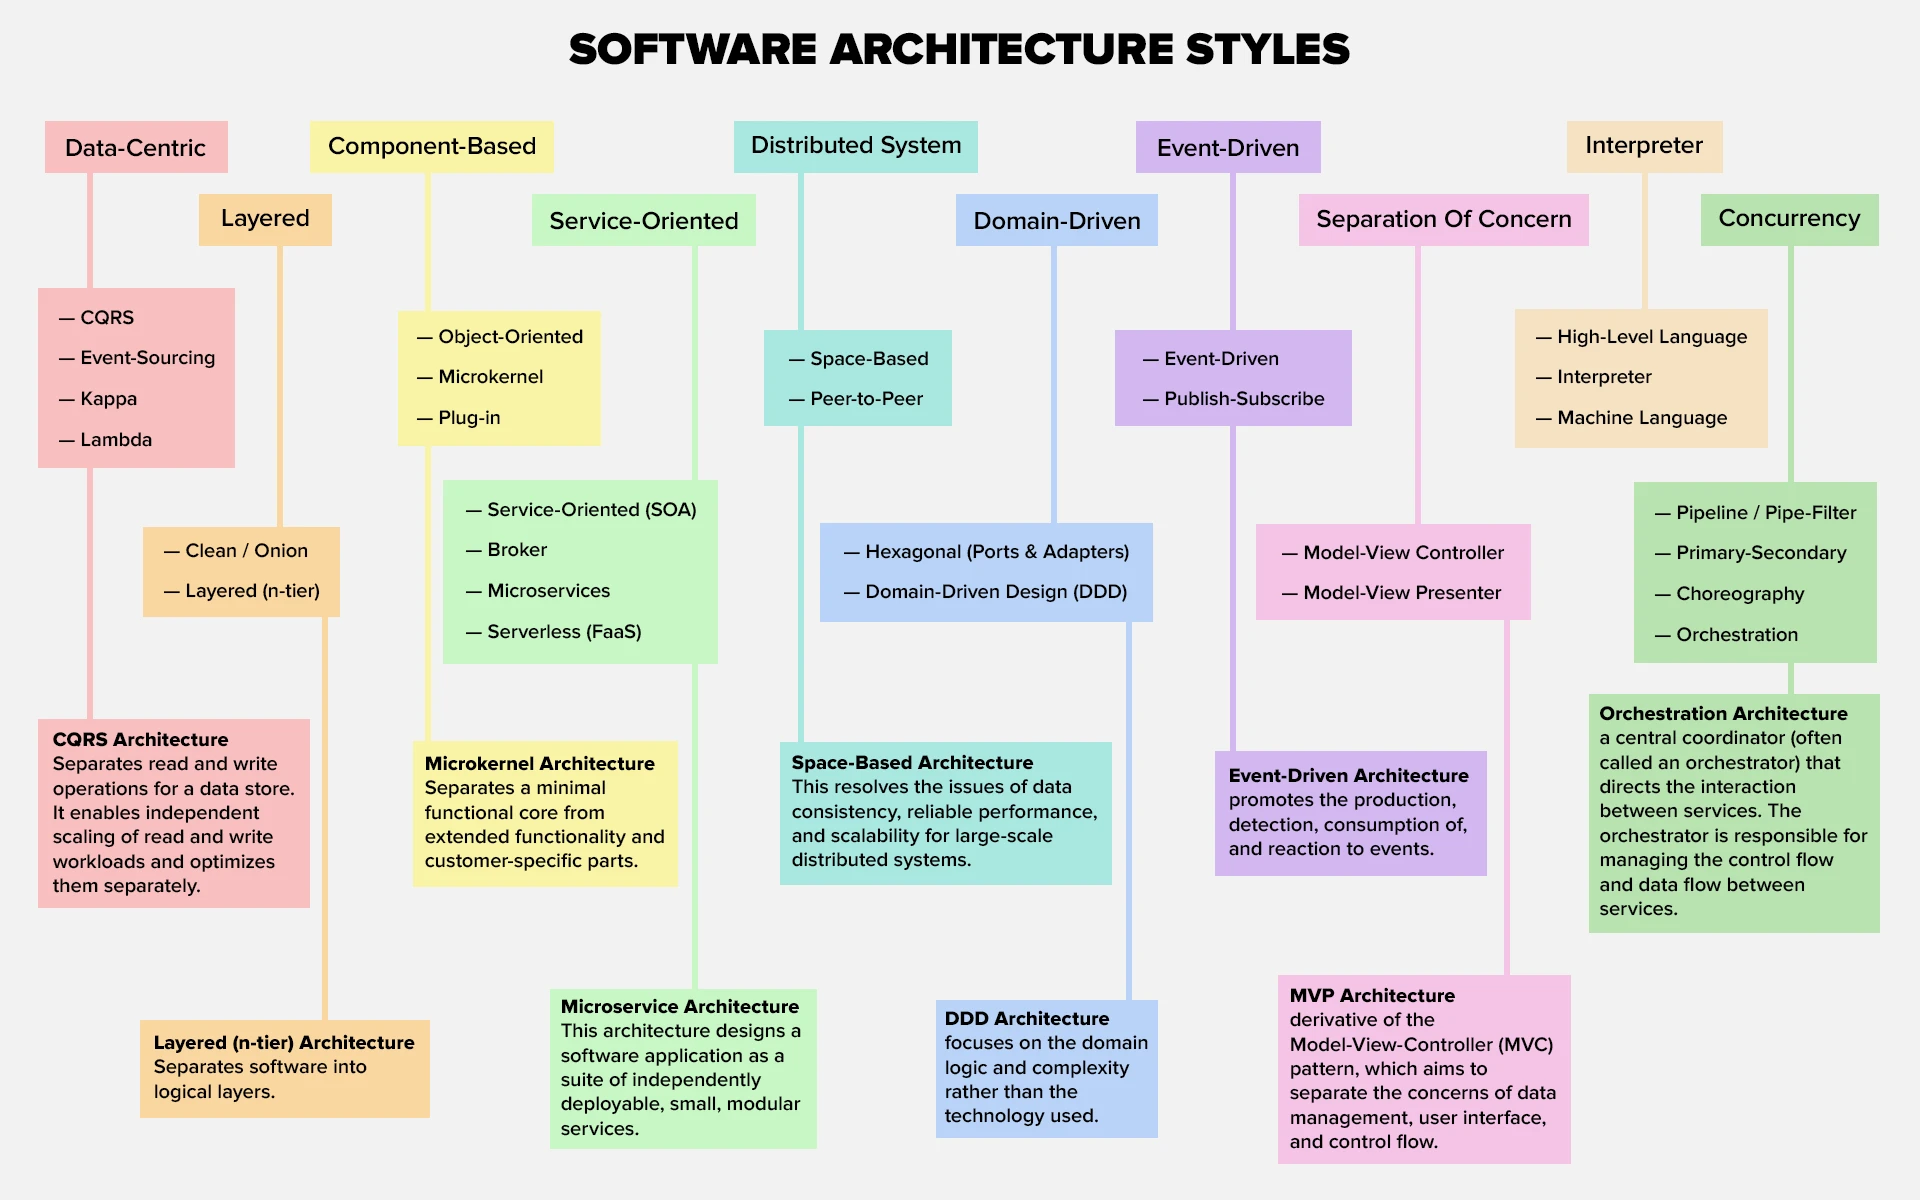Viewport: 1920px width, 1200px height.
Task: Select Hexagonal (Ports & Adapters) item
Action: 996,552
